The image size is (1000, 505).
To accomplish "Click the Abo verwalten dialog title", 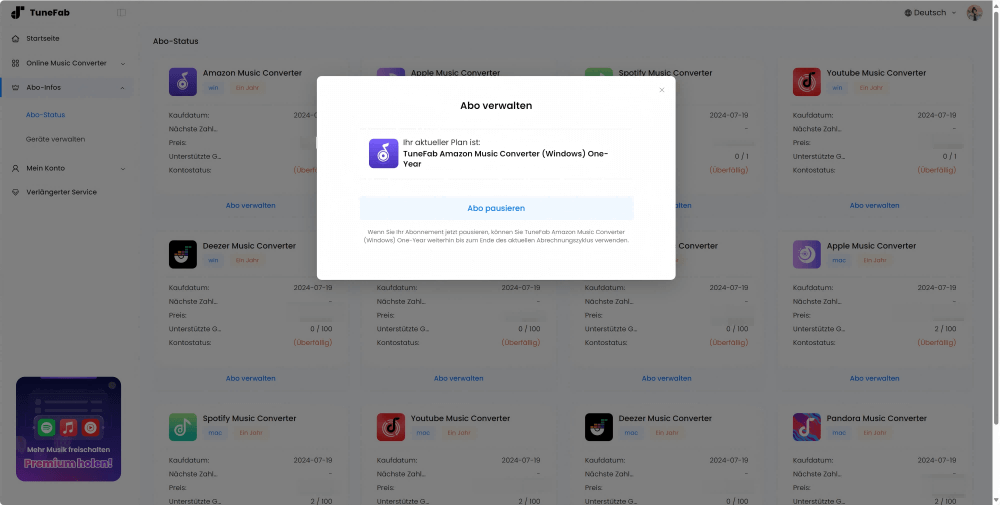I will coord(496,106).
